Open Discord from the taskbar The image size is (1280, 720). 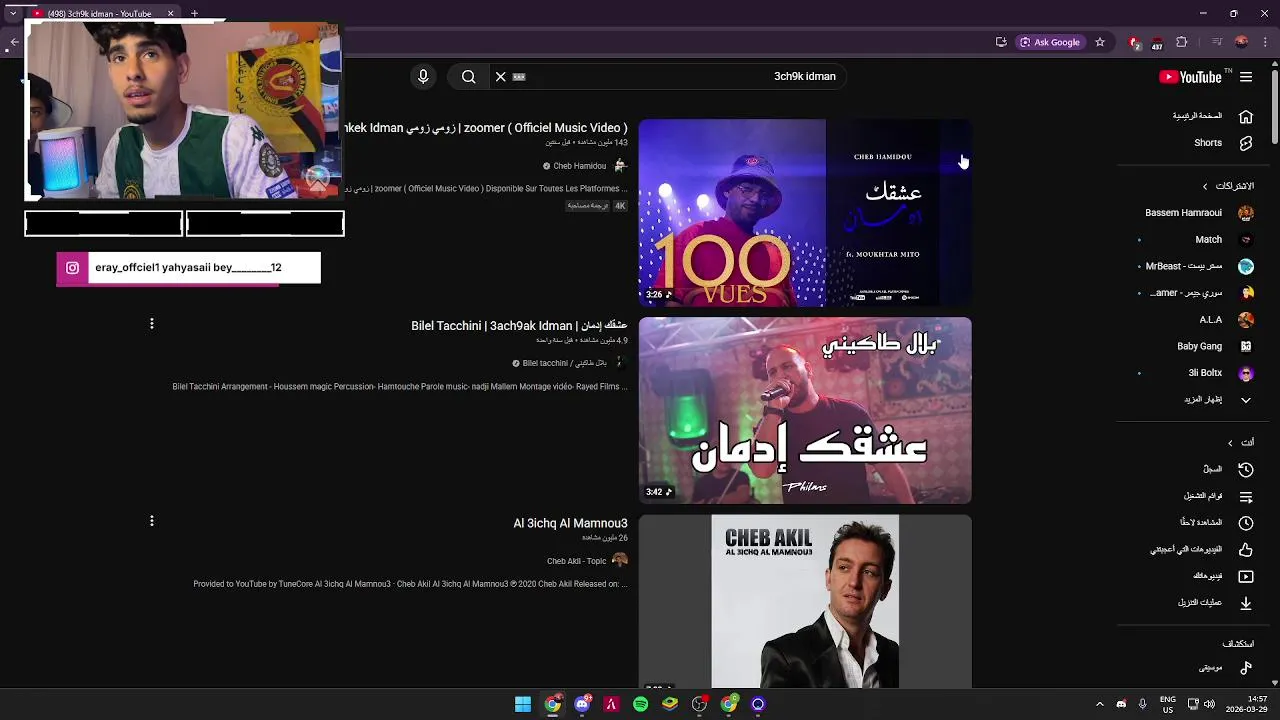pyautogui.click(x=582, y=704)
